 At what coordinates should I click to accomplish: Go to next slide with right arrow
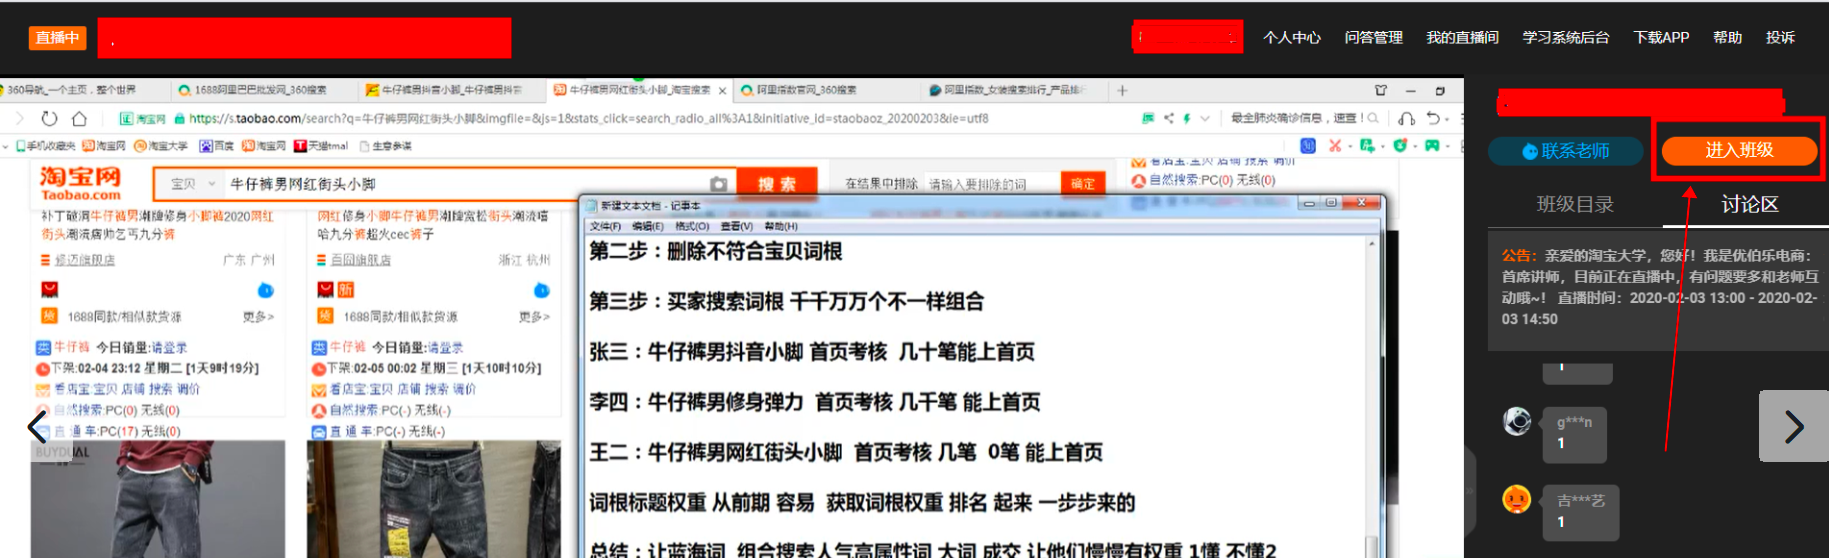pyautogui.click(x=1794, y=427)
